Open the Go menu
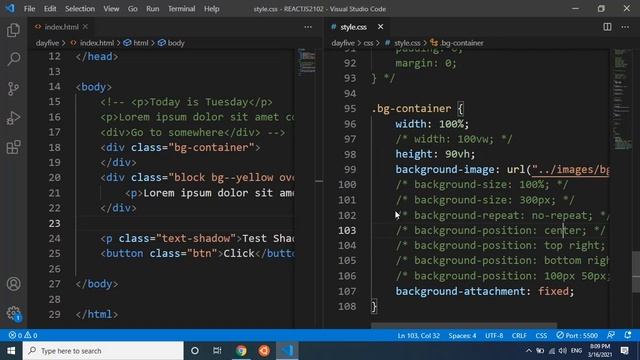640x360 pixels. (133, 9)
